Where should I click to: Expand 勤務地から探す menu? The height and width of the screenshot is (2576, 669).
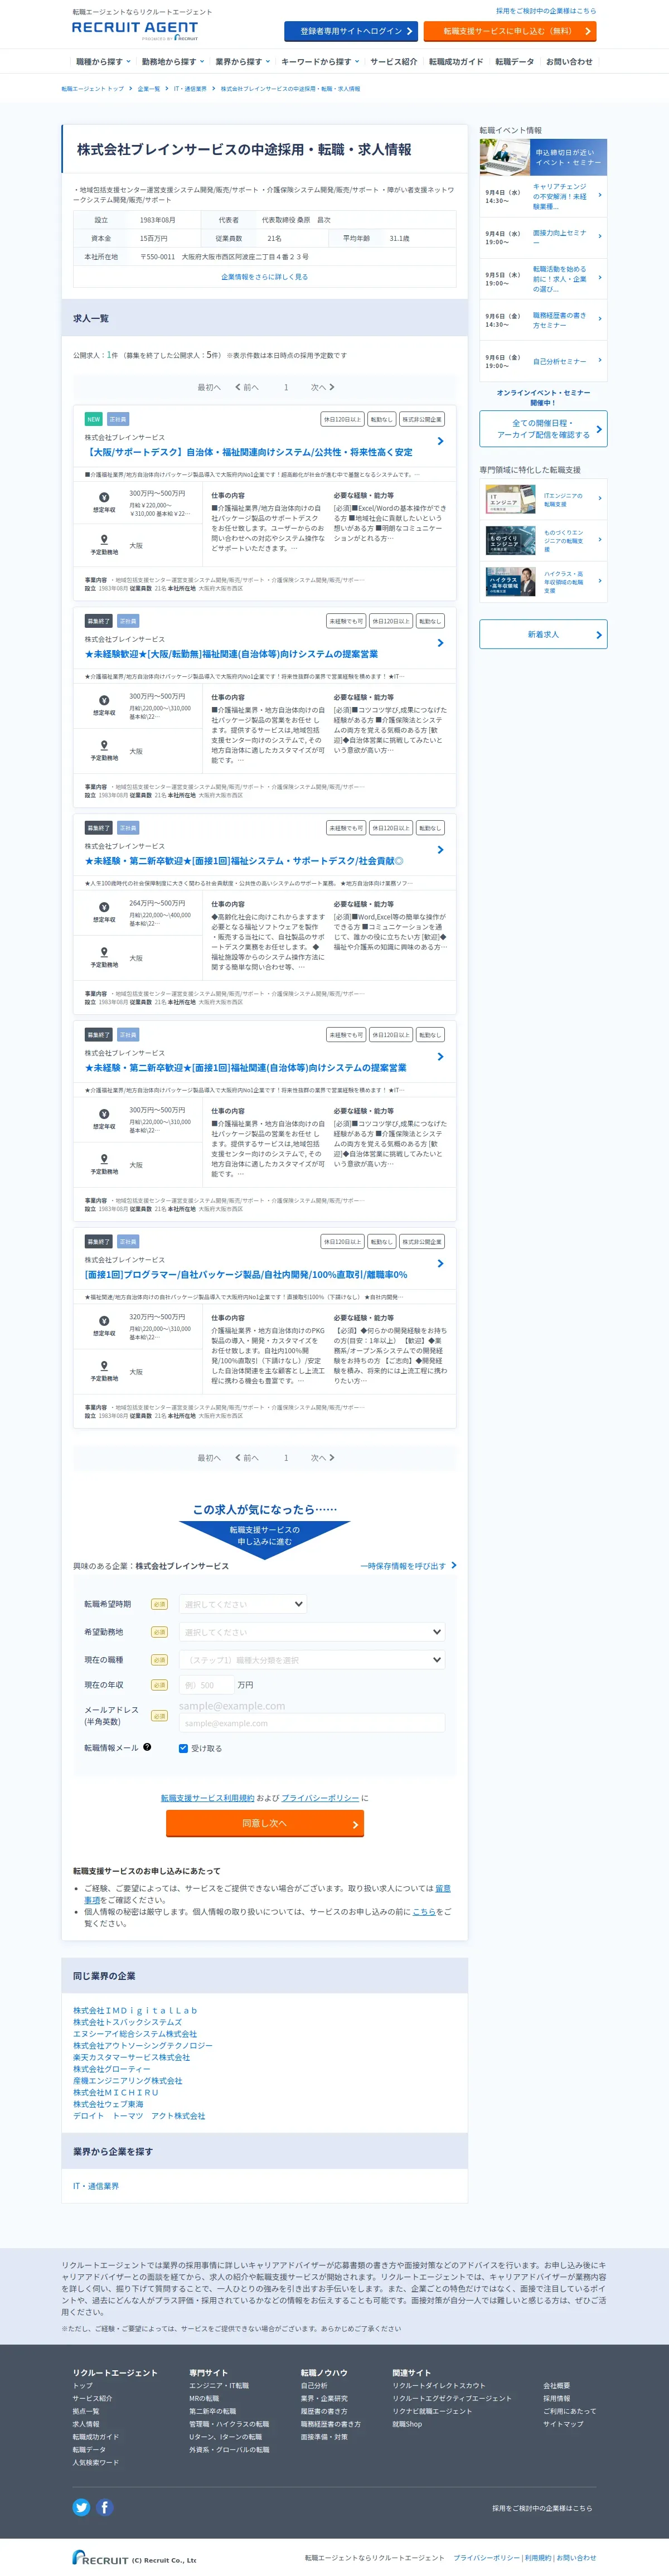click(172, 62)
